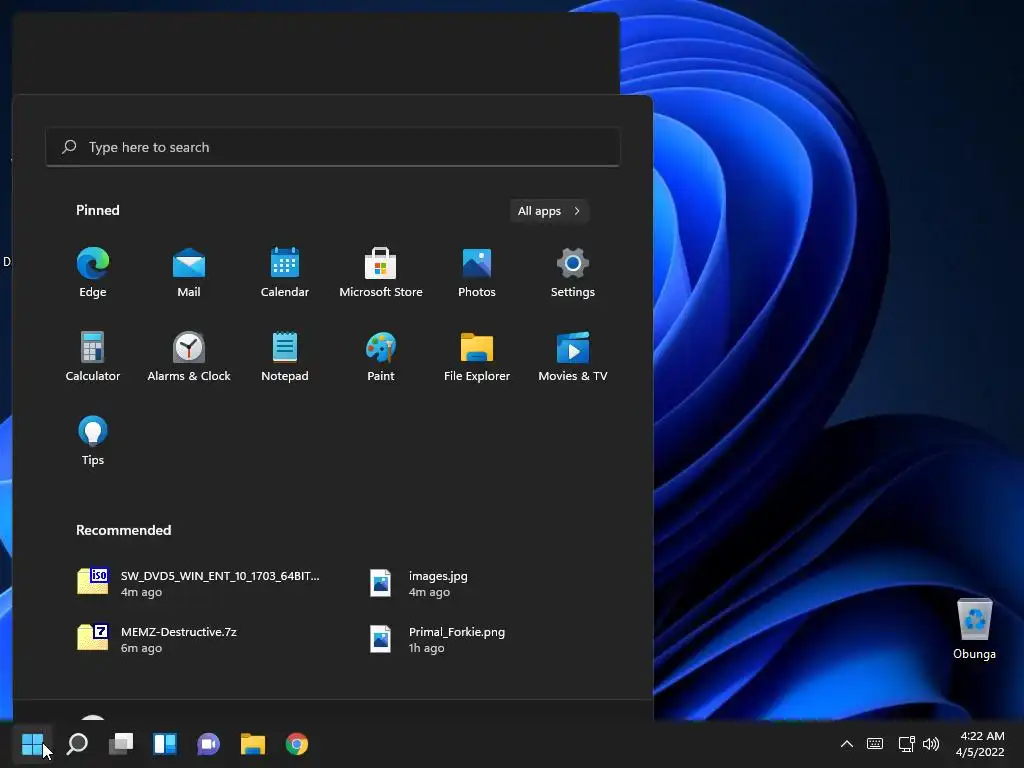Viewport: 1024px width, 768px height.
Task: Launch the Mail app
Action: pyautogui.click(x=189, y=272)
